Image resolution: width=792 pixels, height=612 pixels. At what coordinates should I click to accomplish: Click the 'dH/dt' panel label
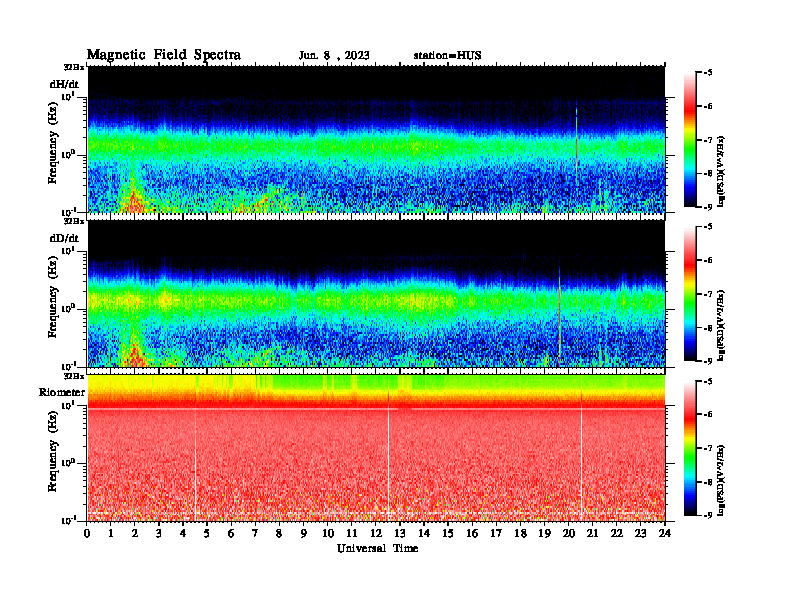point(64,84)
